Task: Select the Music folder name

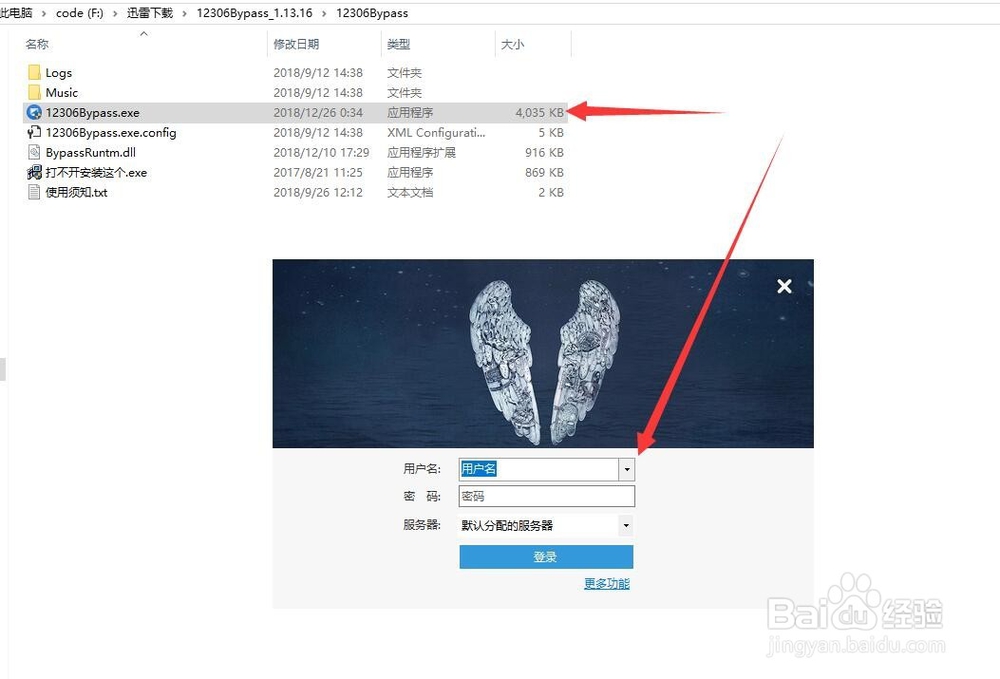Action: click(x=62, y=92)
